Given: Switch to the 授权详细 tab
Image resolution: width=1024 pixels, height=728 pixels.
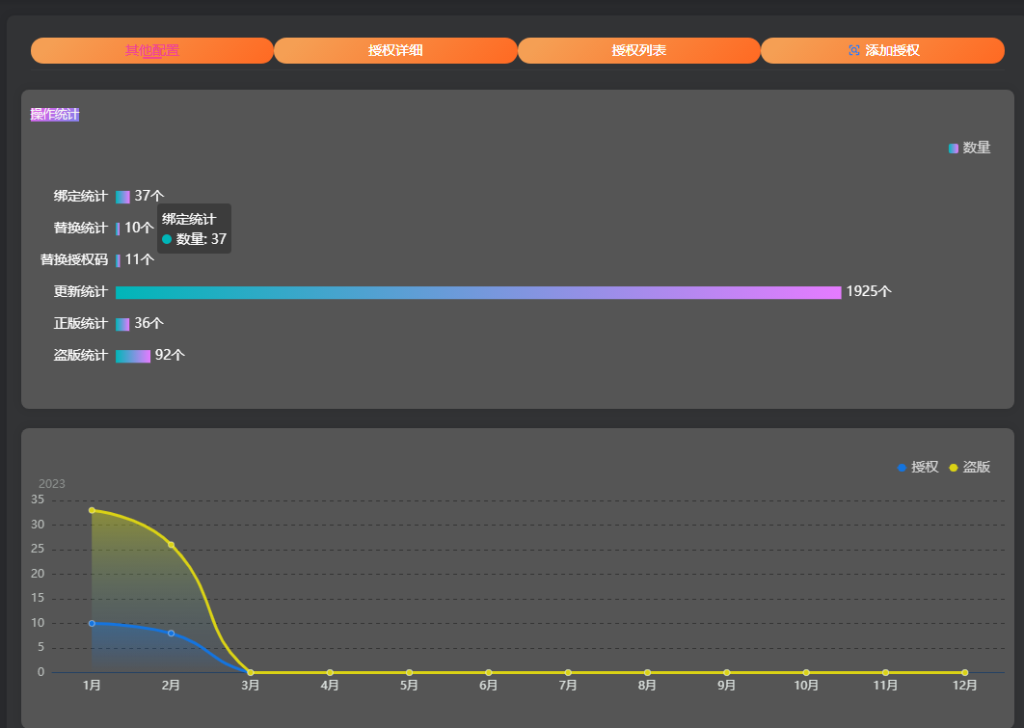Looking at the screenshot, I should click(395, 50).
